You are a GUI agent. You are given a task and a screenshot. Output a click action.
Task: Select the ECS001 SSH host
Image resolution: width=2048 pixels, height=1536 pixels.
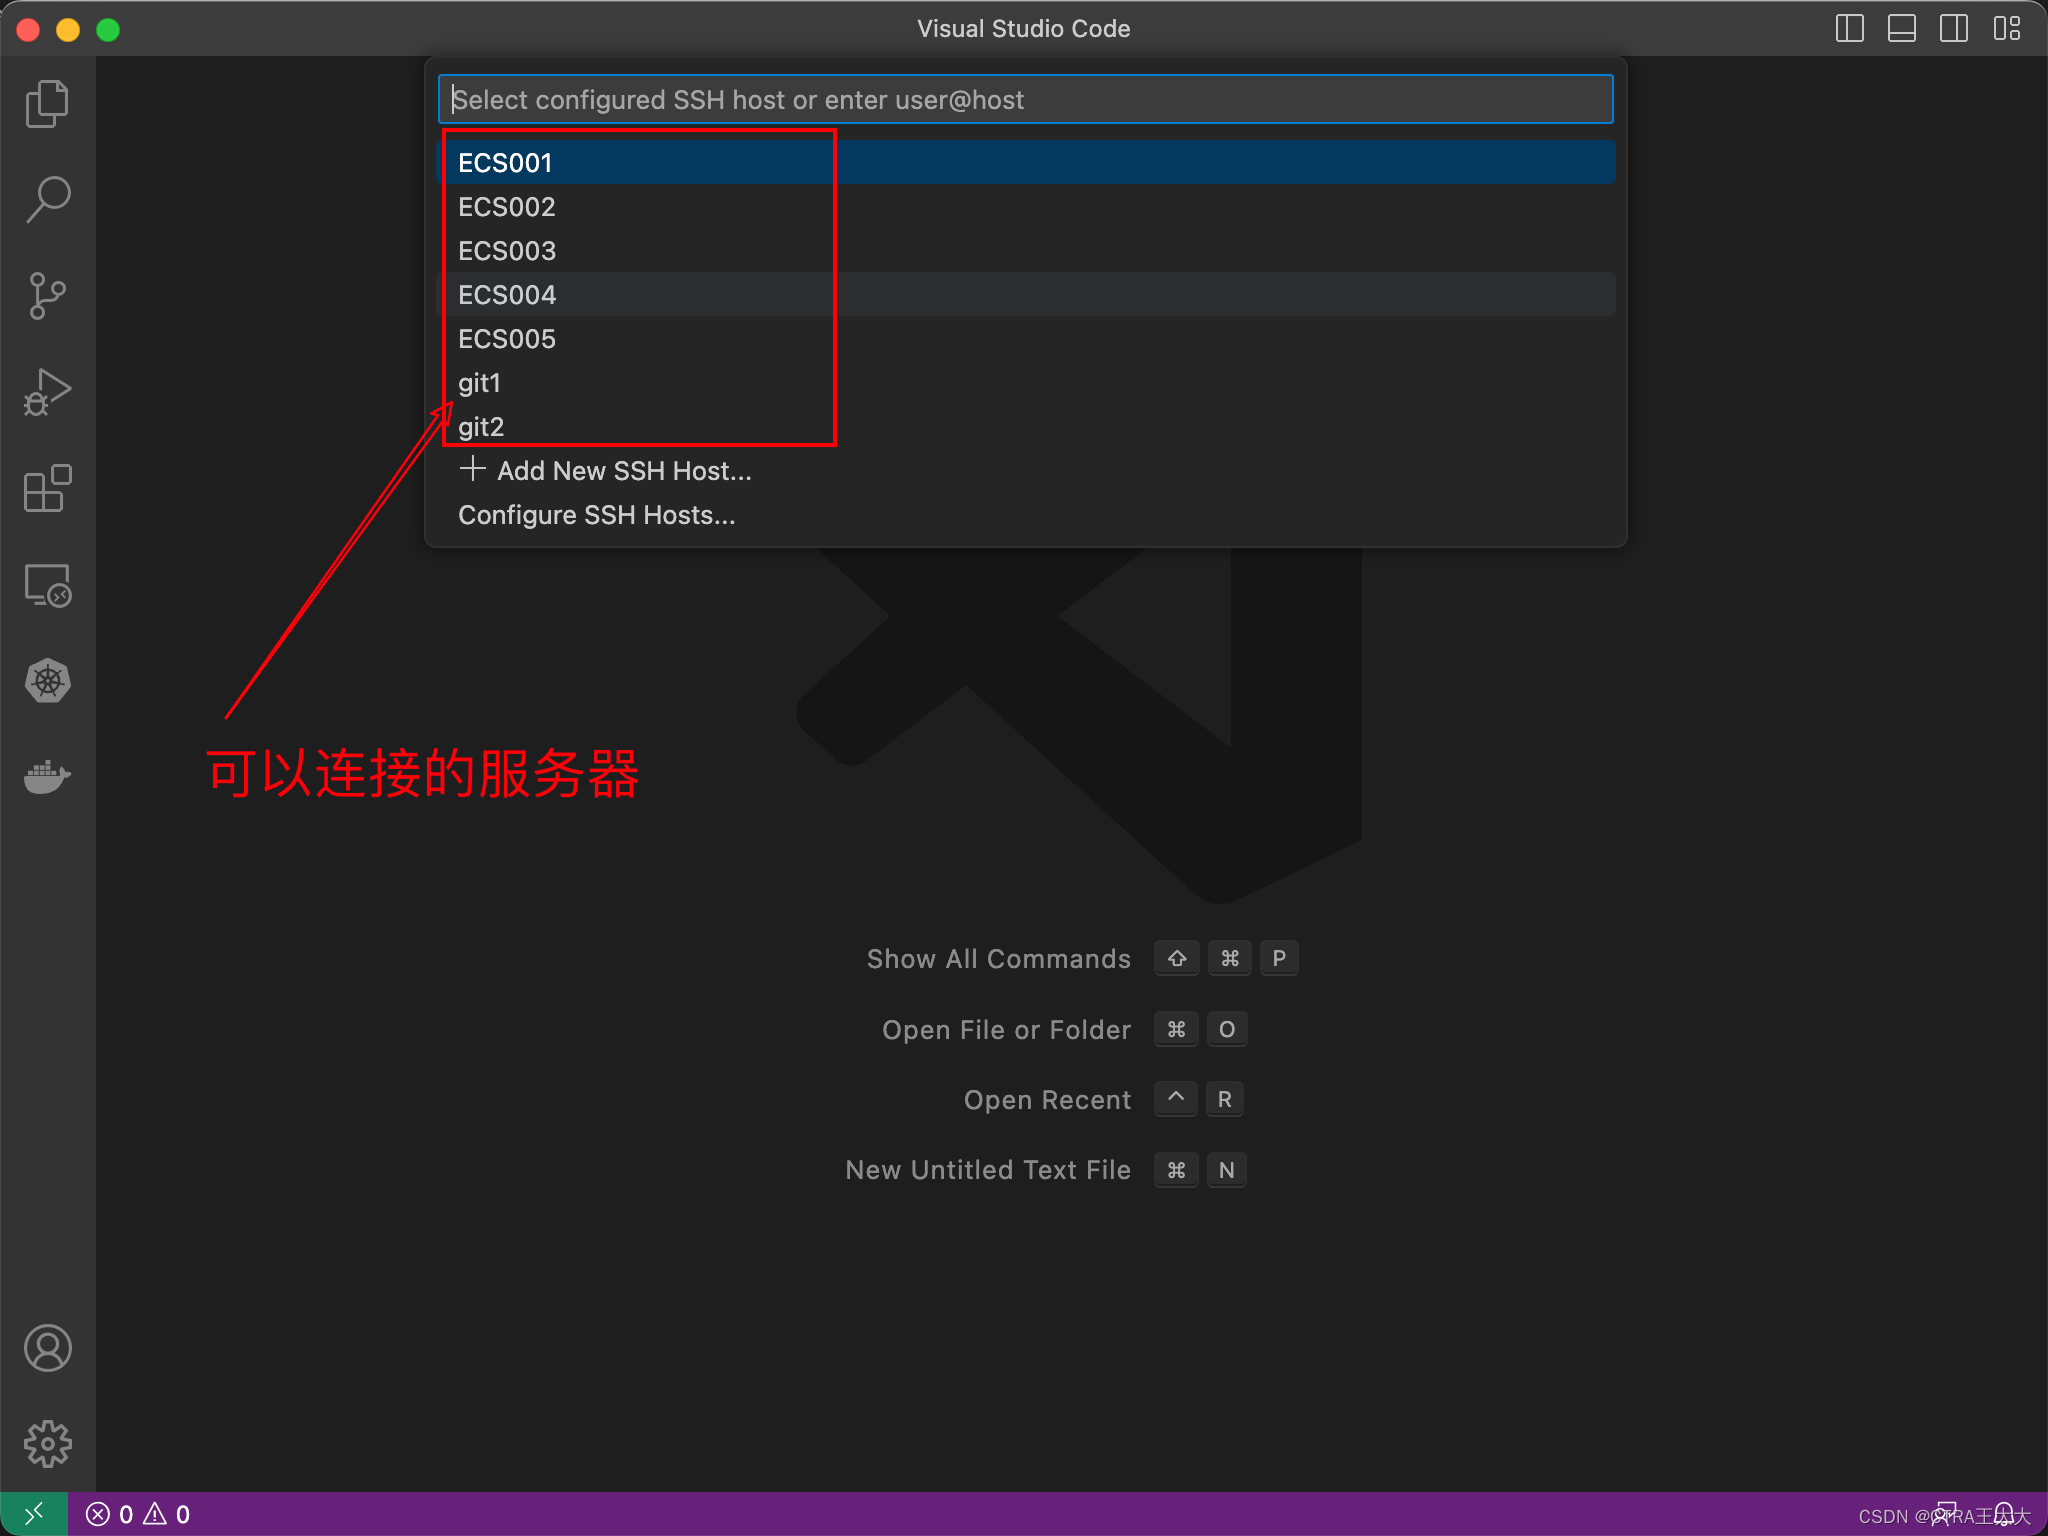[1027, 162]
